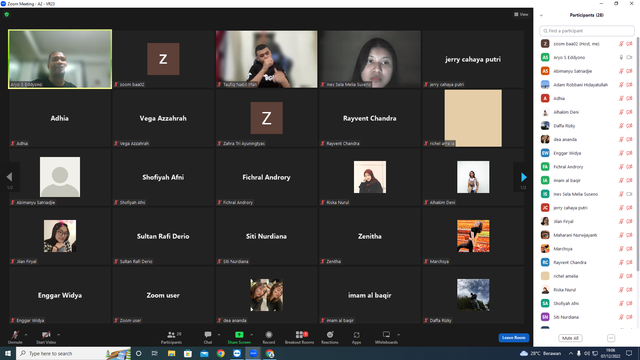The width and height of the screenshot is (640, 360).
Task: Toggle video for Shofiyah Afni in list
Action: (629, 304)
